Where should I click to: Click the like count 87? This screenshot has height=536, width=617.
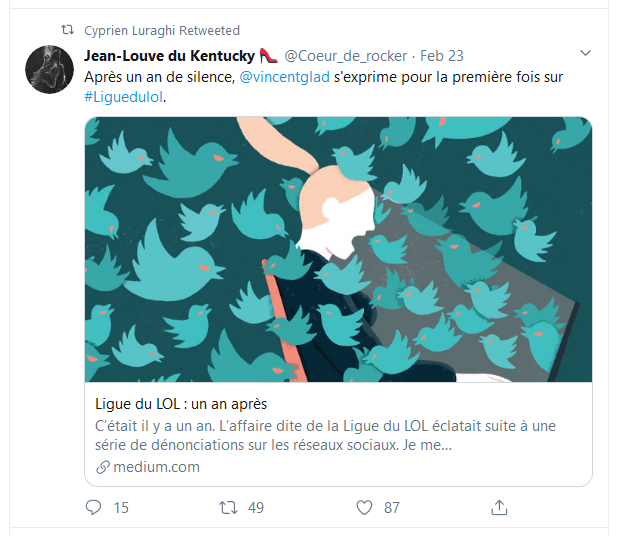pyautogui.click(x=392, y=508)
